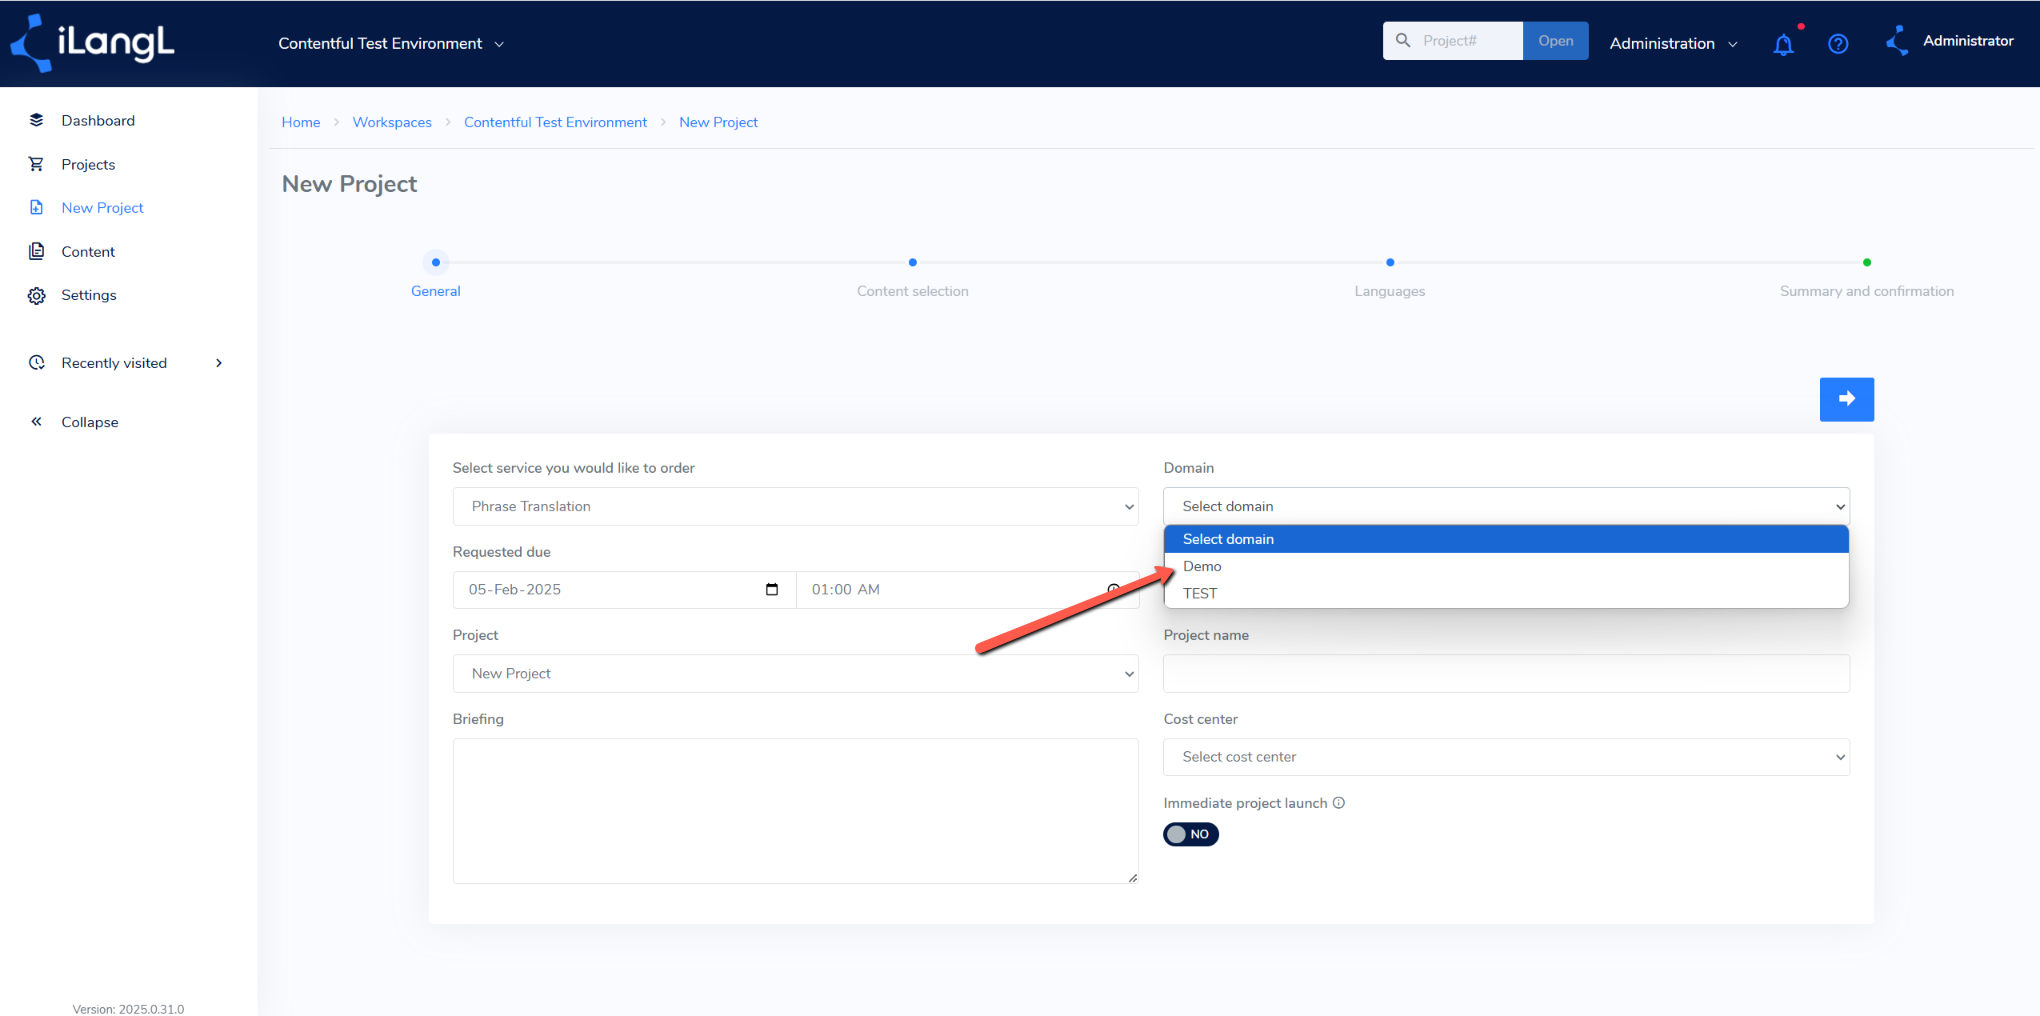Screen dimensions: 2040x1016
Task: Choose TEST from domain list
Action: 1506,593
